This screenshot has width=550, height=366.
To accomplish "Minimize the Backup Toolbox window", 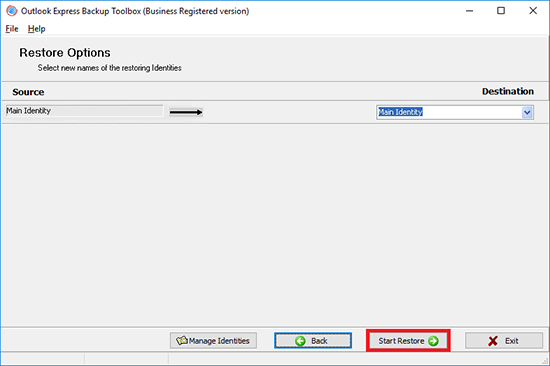I will pos(469,11).
